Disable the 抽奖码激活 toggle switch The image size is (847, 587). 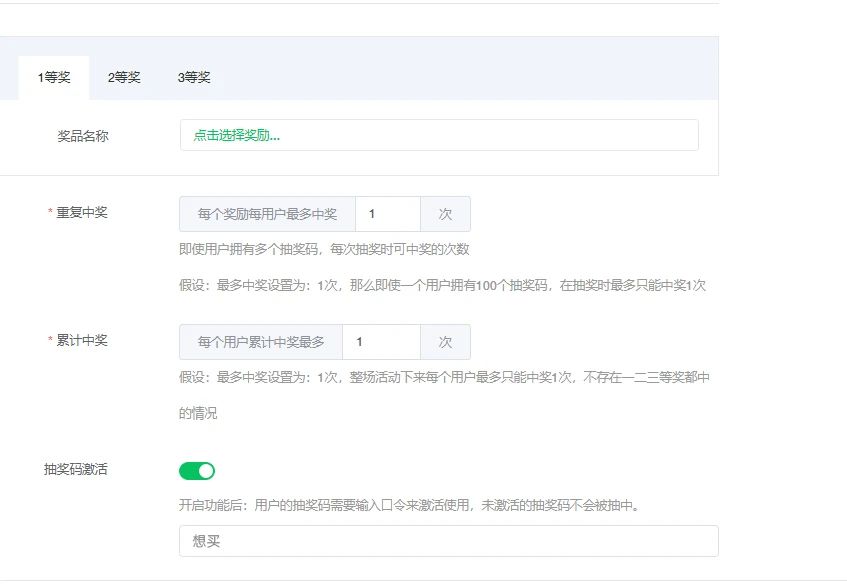coord(197,471)
